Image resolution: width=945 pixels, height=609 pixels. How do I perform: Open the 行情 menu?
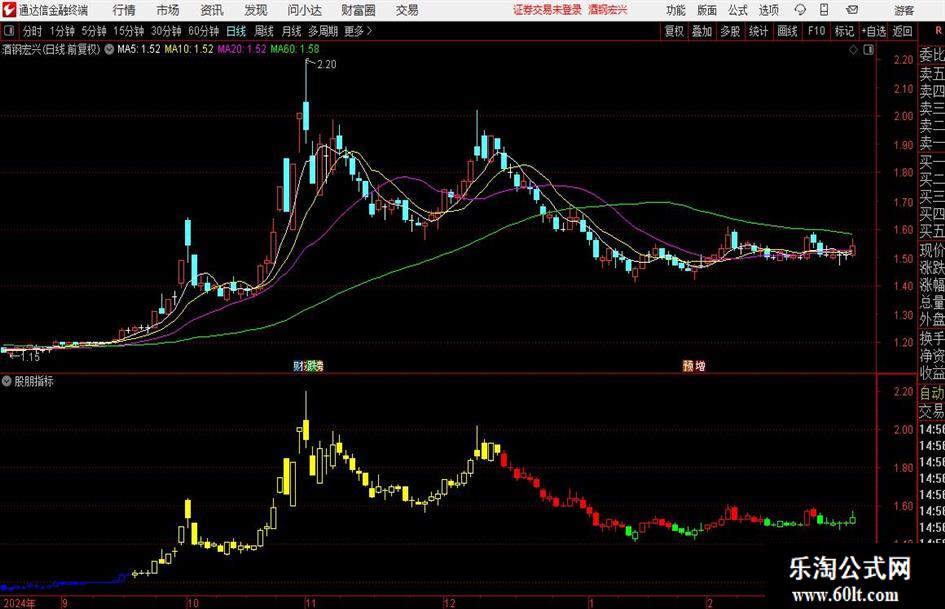tap(124, 10)
